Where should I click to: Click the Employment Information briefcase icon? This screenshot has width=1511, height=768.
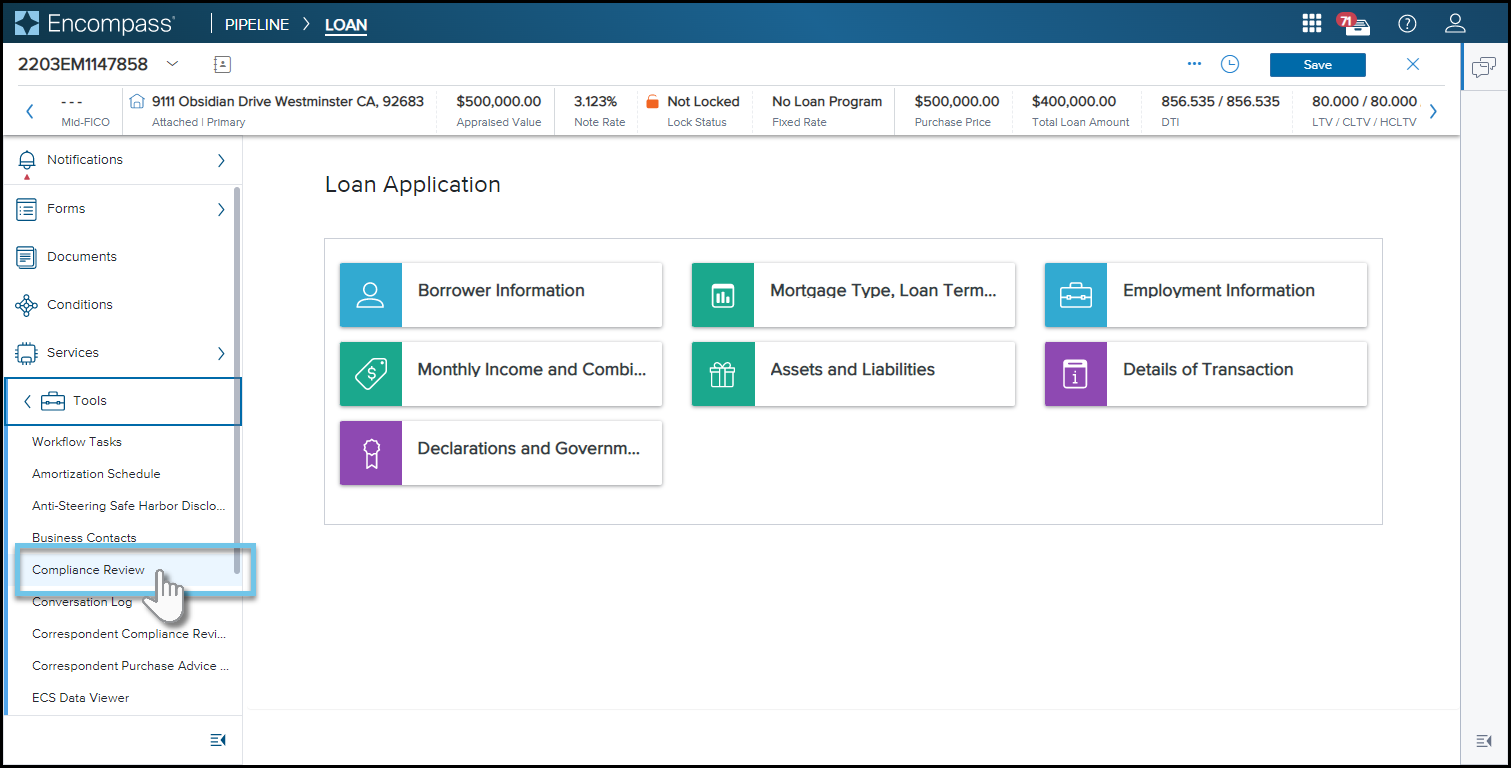click(1076, 295)
